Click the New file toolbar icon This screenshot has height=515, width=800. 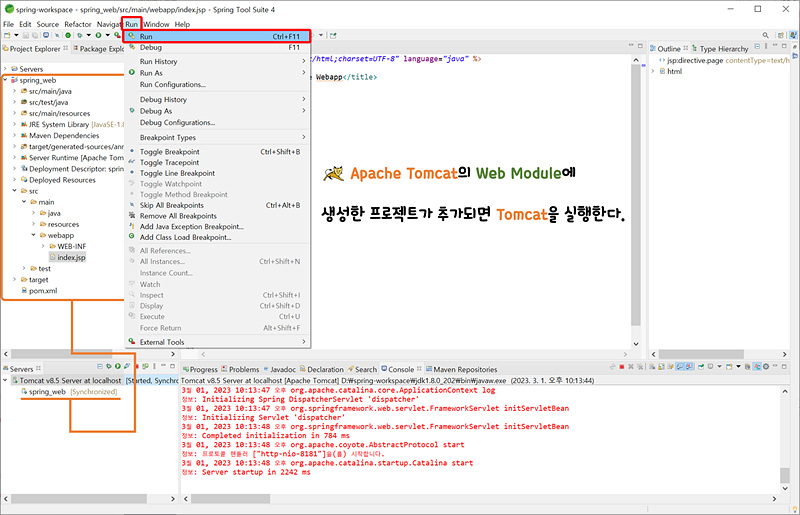(7, 35)
